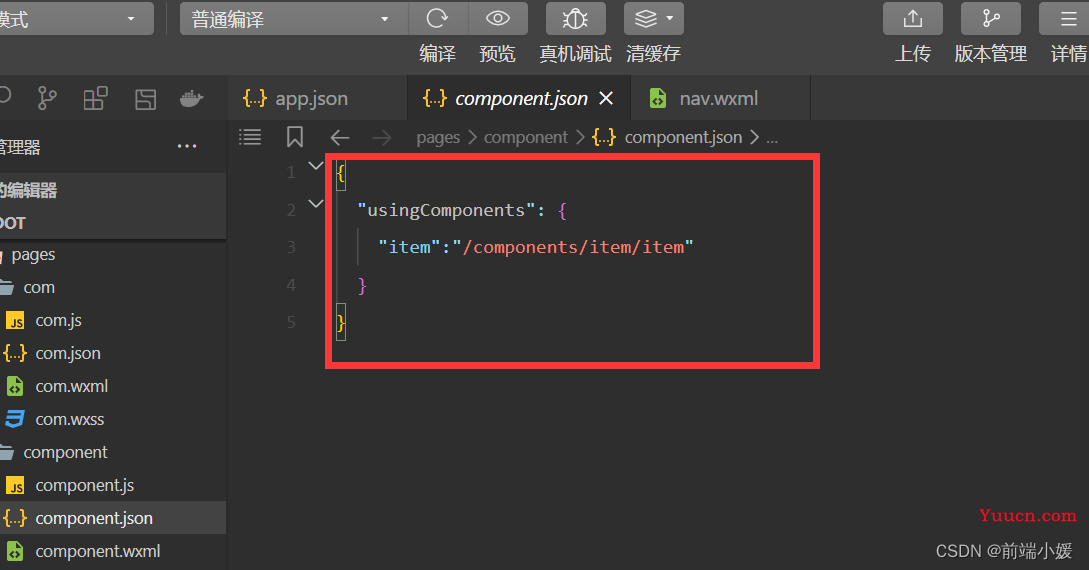Click the 预览 label
1089x570 pixels.
tap(497, 53)
